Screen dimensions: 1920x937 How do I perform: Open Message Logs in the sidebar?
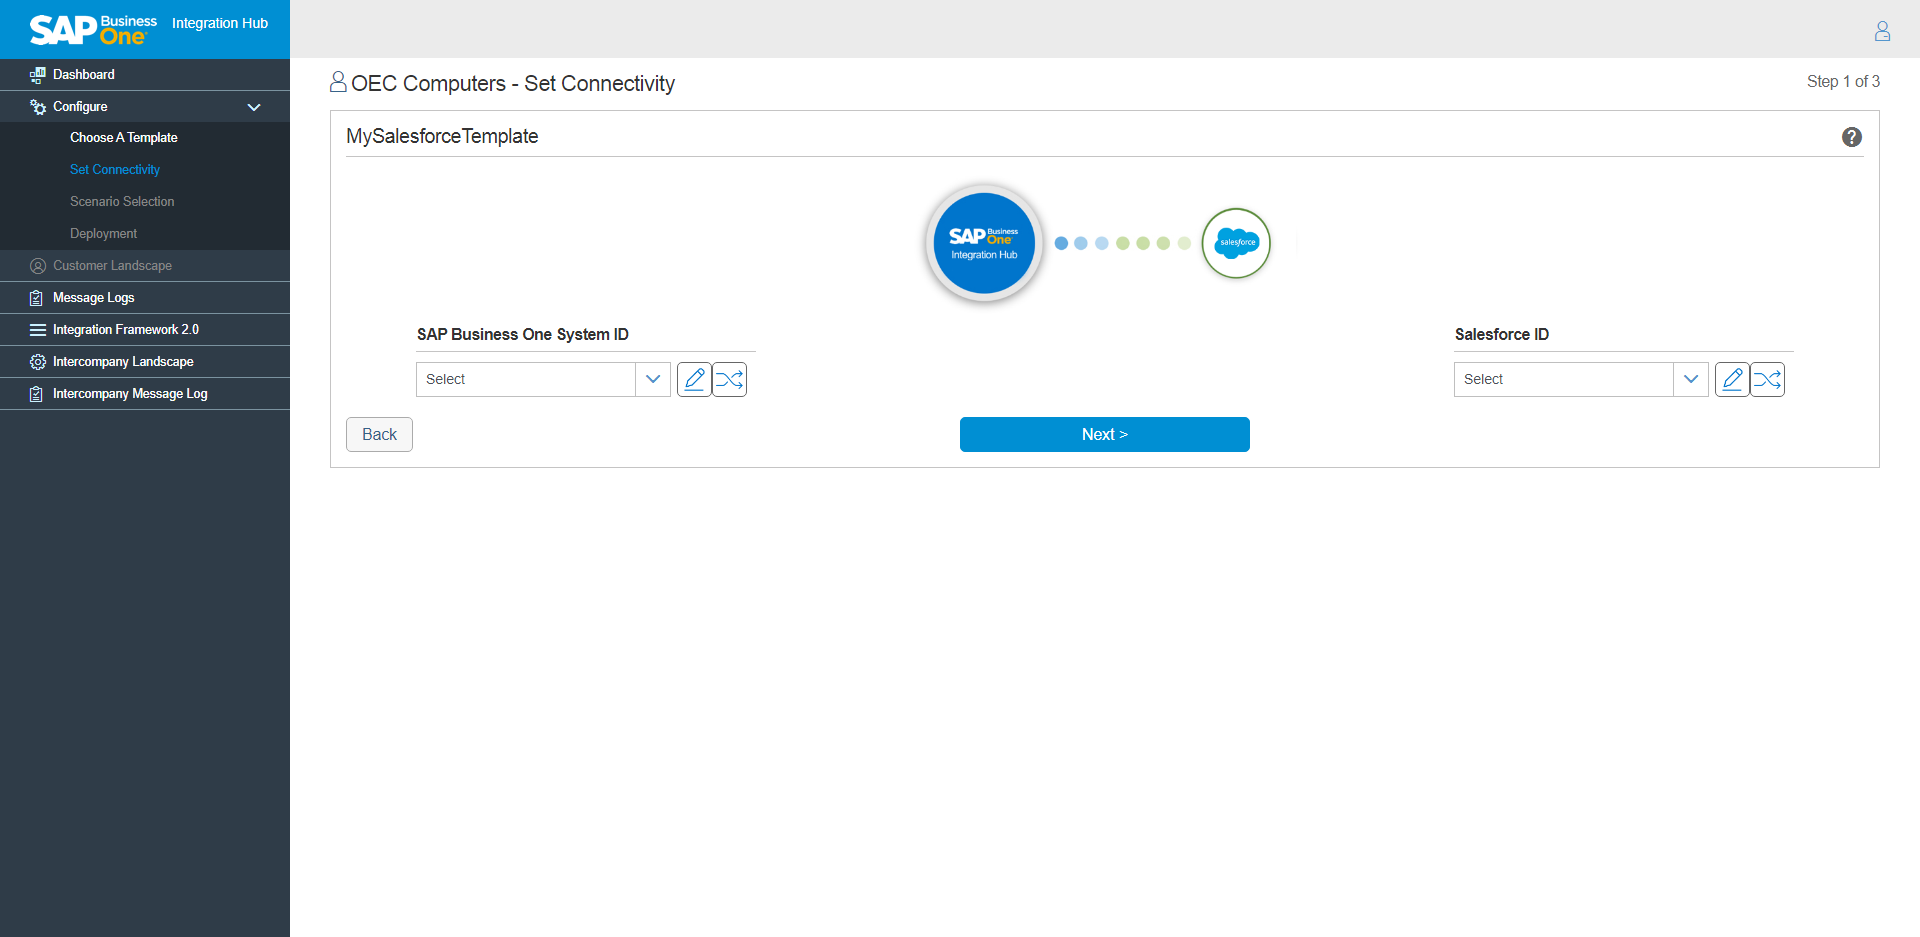click(x=93, y=298)
